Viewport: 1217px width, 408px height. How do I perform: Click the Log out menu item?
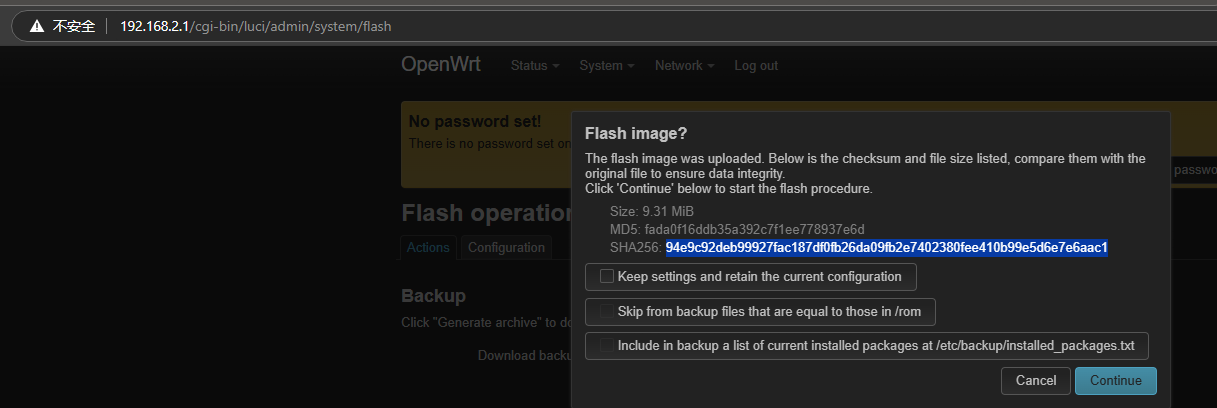pos(756,66)
